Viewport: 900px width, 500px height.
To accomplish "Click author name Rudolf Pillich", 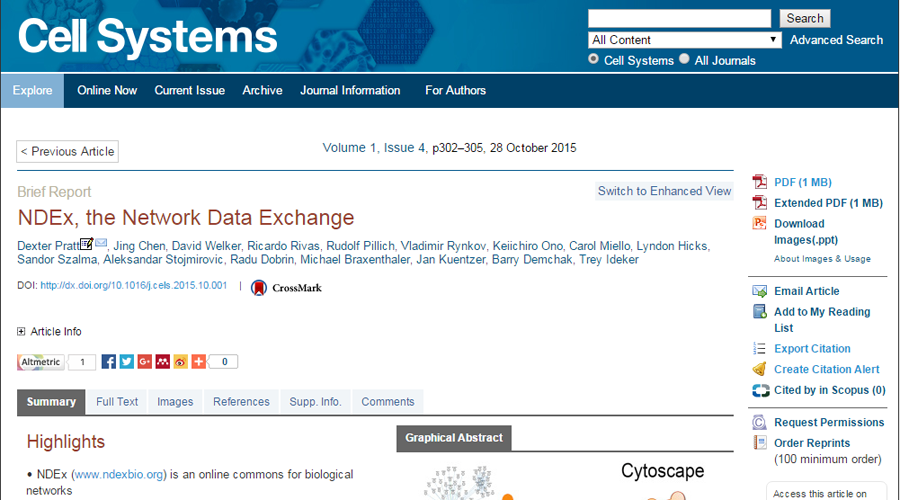I will point(360,246).
